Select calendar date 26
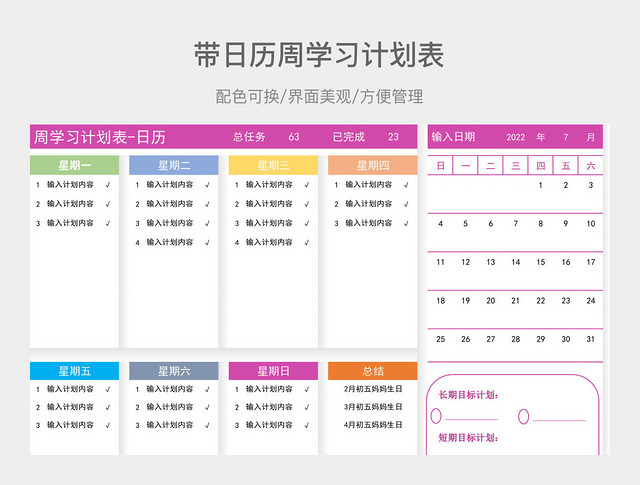Image resolution: width=640 pixels, height=485 pixels. 466,339
